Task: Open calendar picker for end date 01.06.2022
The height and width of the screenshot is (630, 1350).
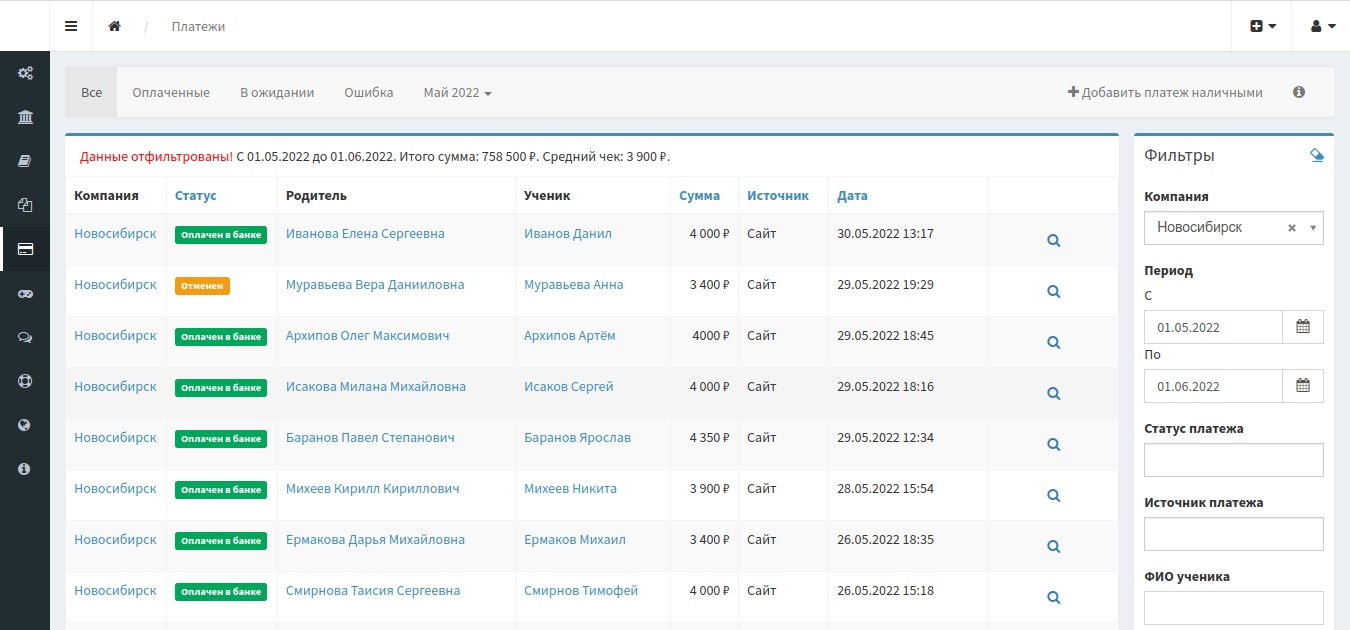Action: (x=1303, y=386)
